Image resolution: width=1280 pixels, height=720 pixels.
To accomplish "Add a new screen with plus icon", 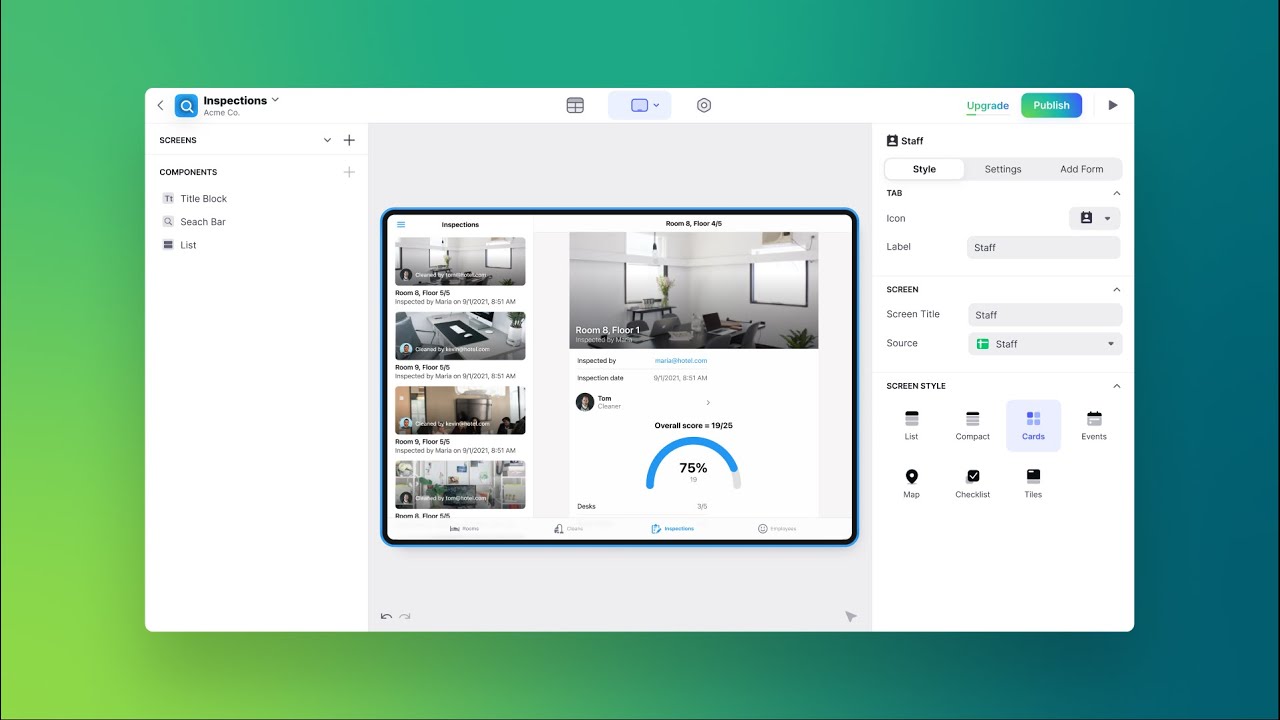I will (x=349, y=140).
